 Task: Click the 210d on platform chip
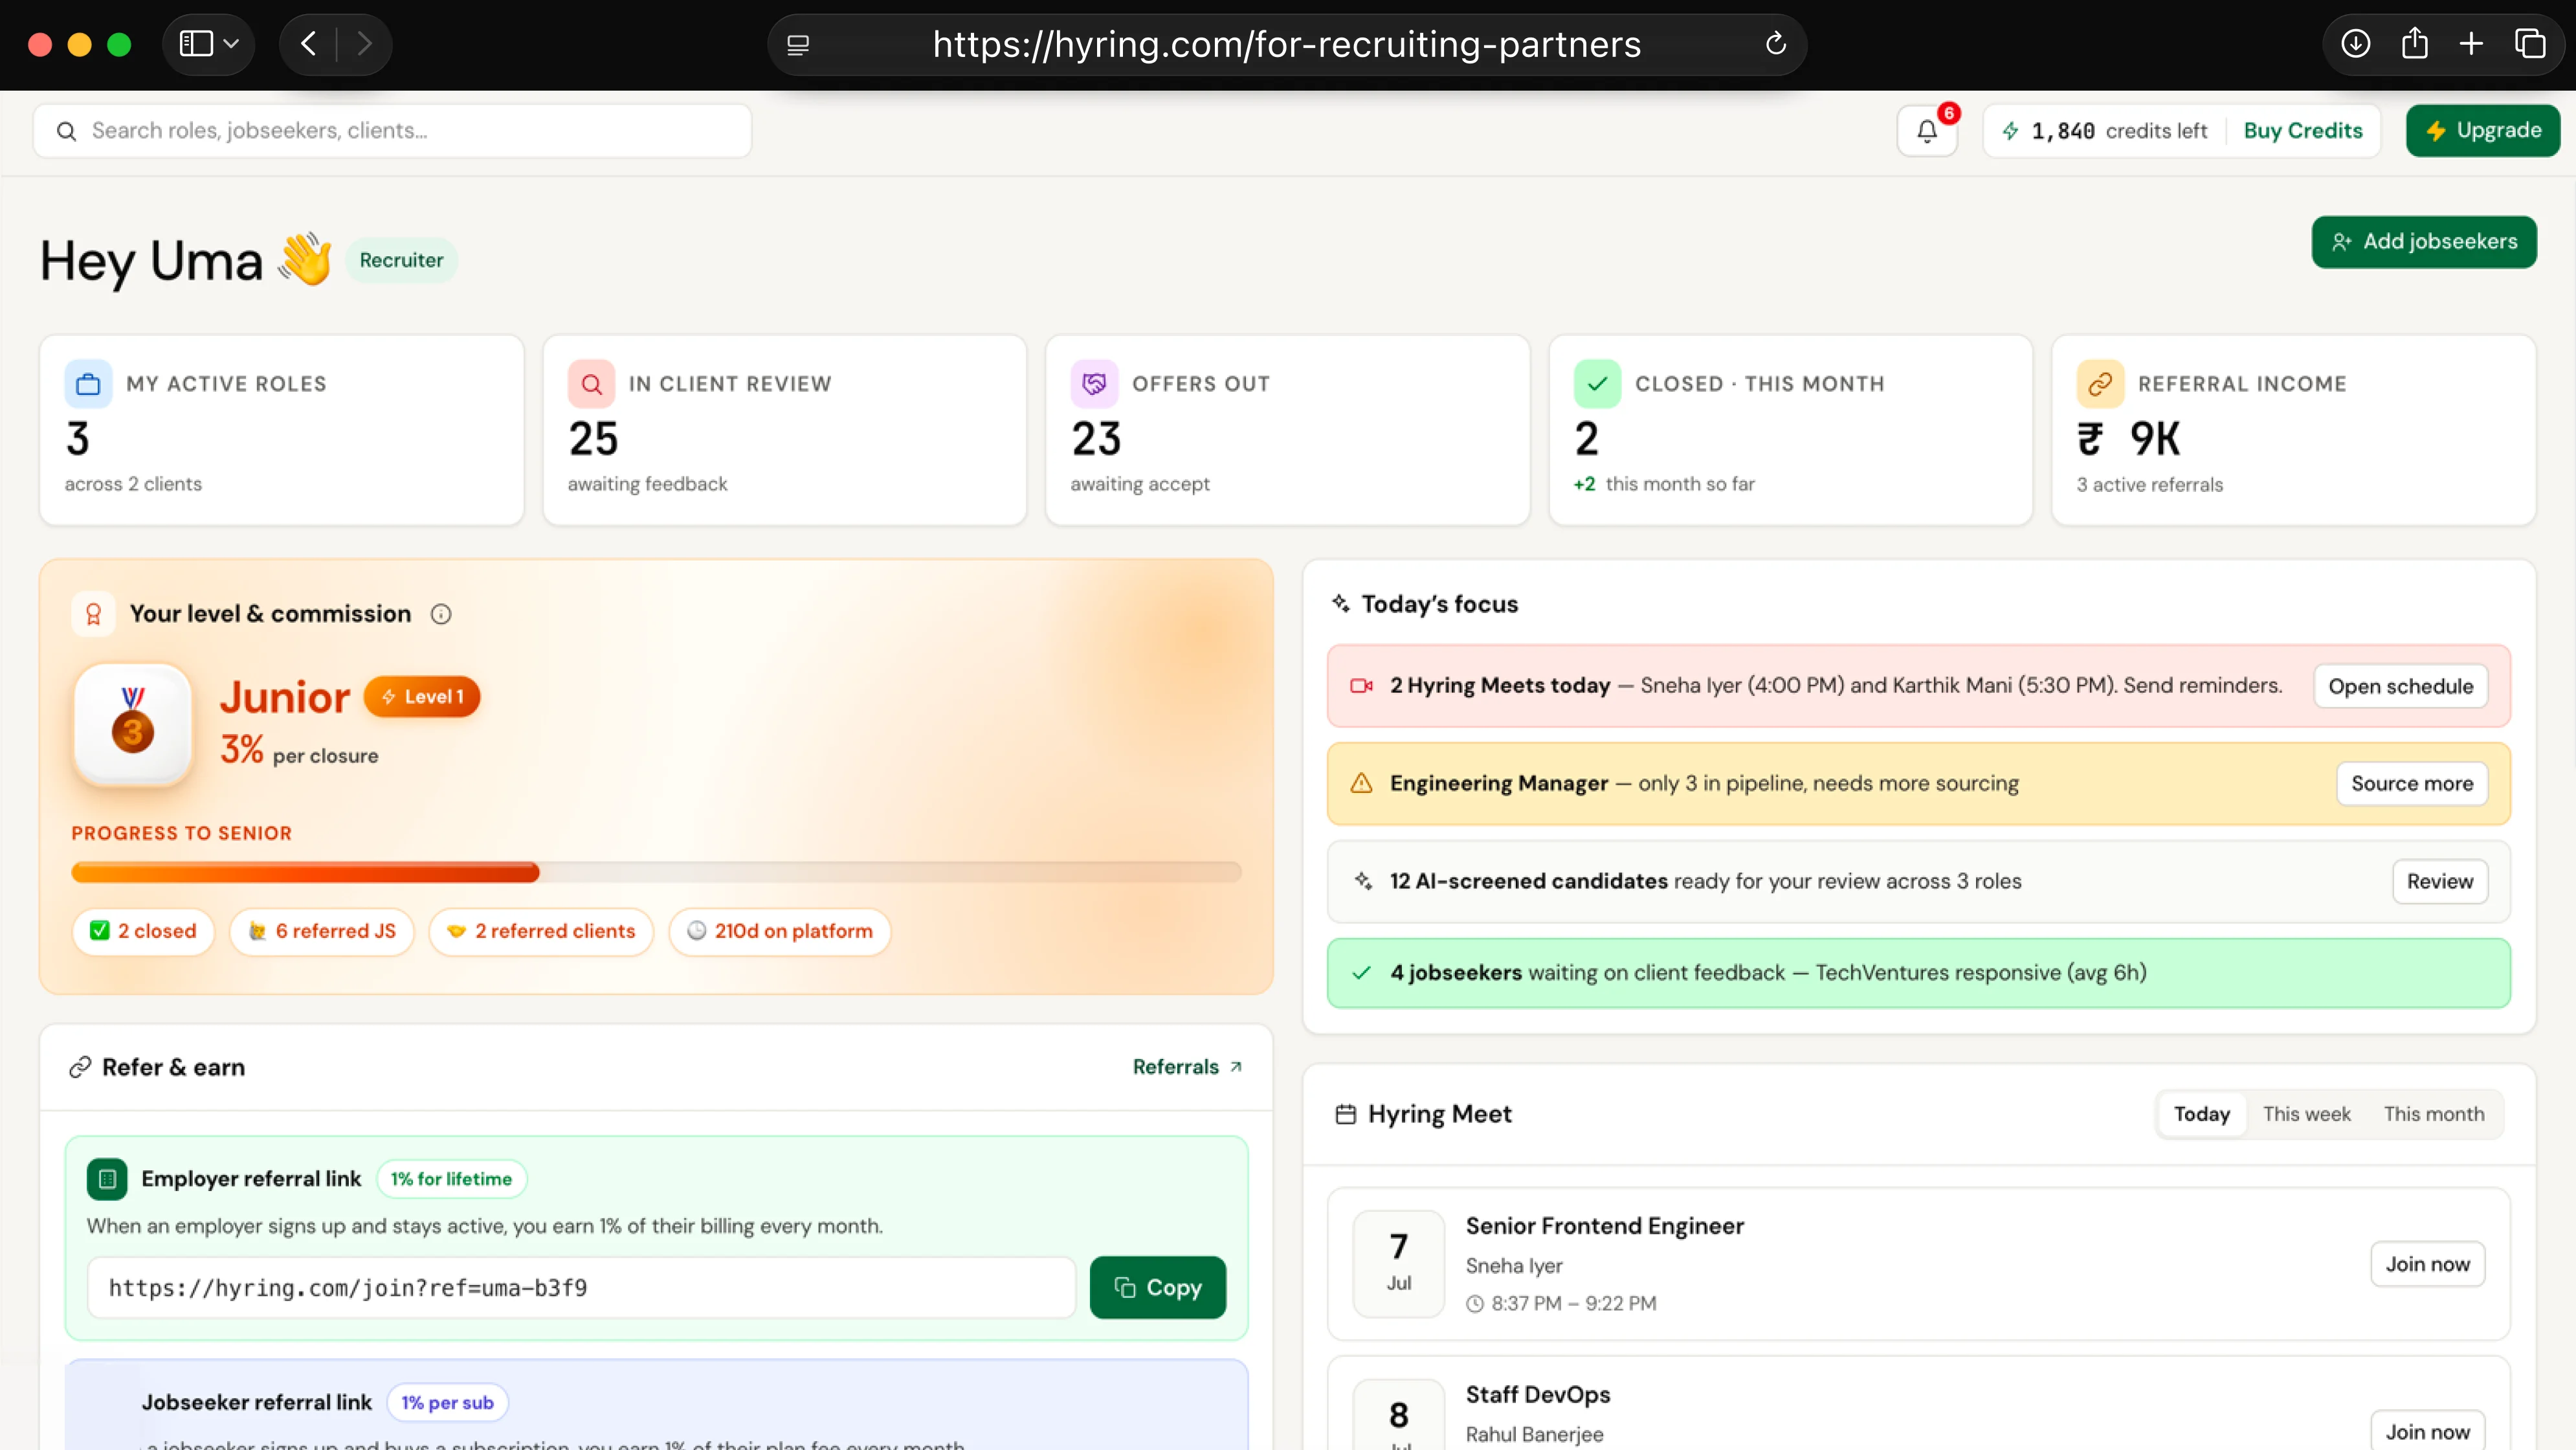click(x=779, y=931)
